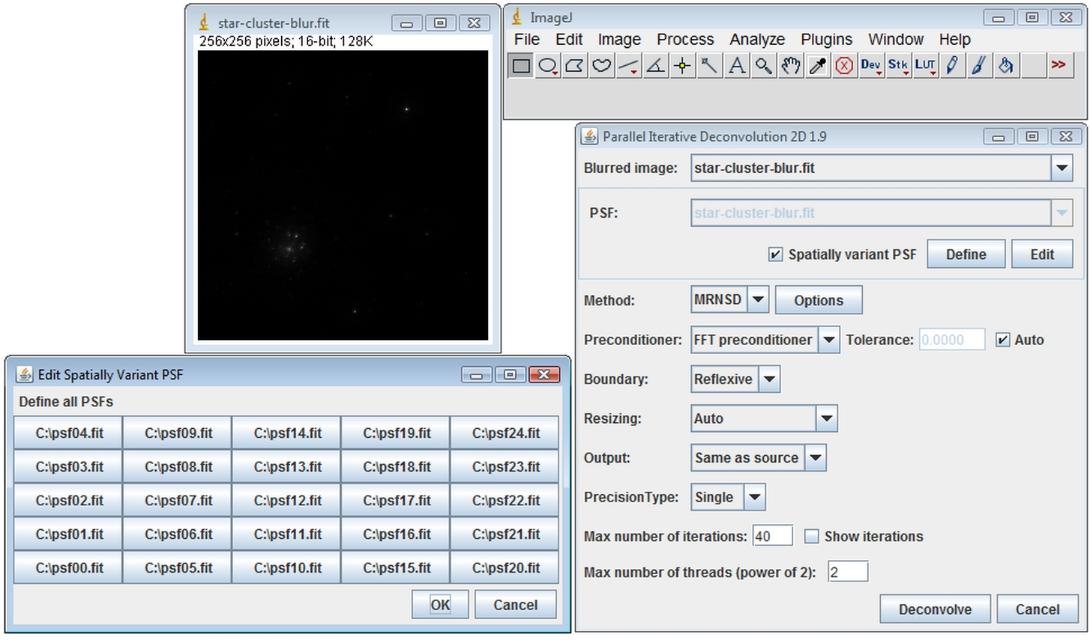Click the Max number of iterations field

(x=772, y=536)
